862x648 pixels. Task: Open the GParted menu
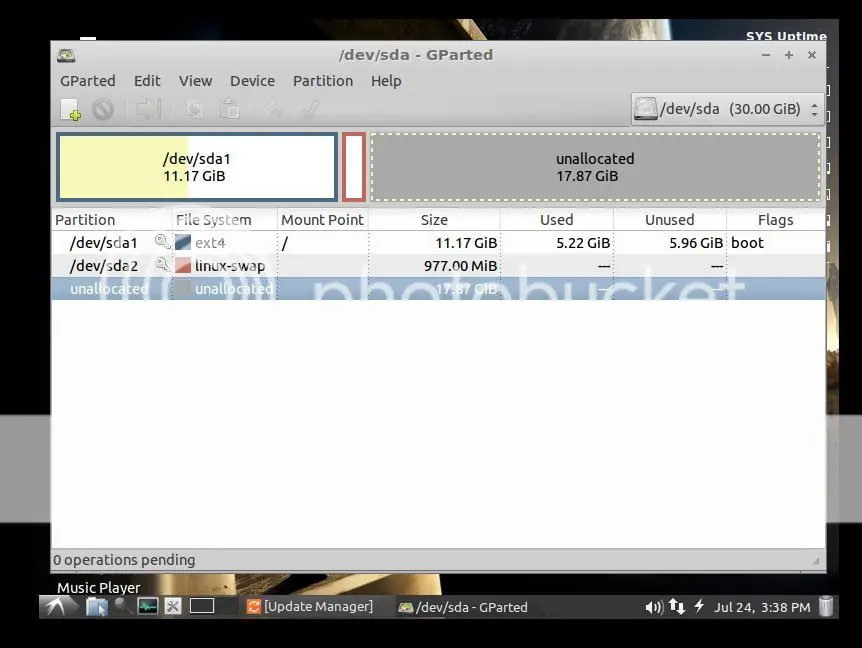tap(87, 81)
